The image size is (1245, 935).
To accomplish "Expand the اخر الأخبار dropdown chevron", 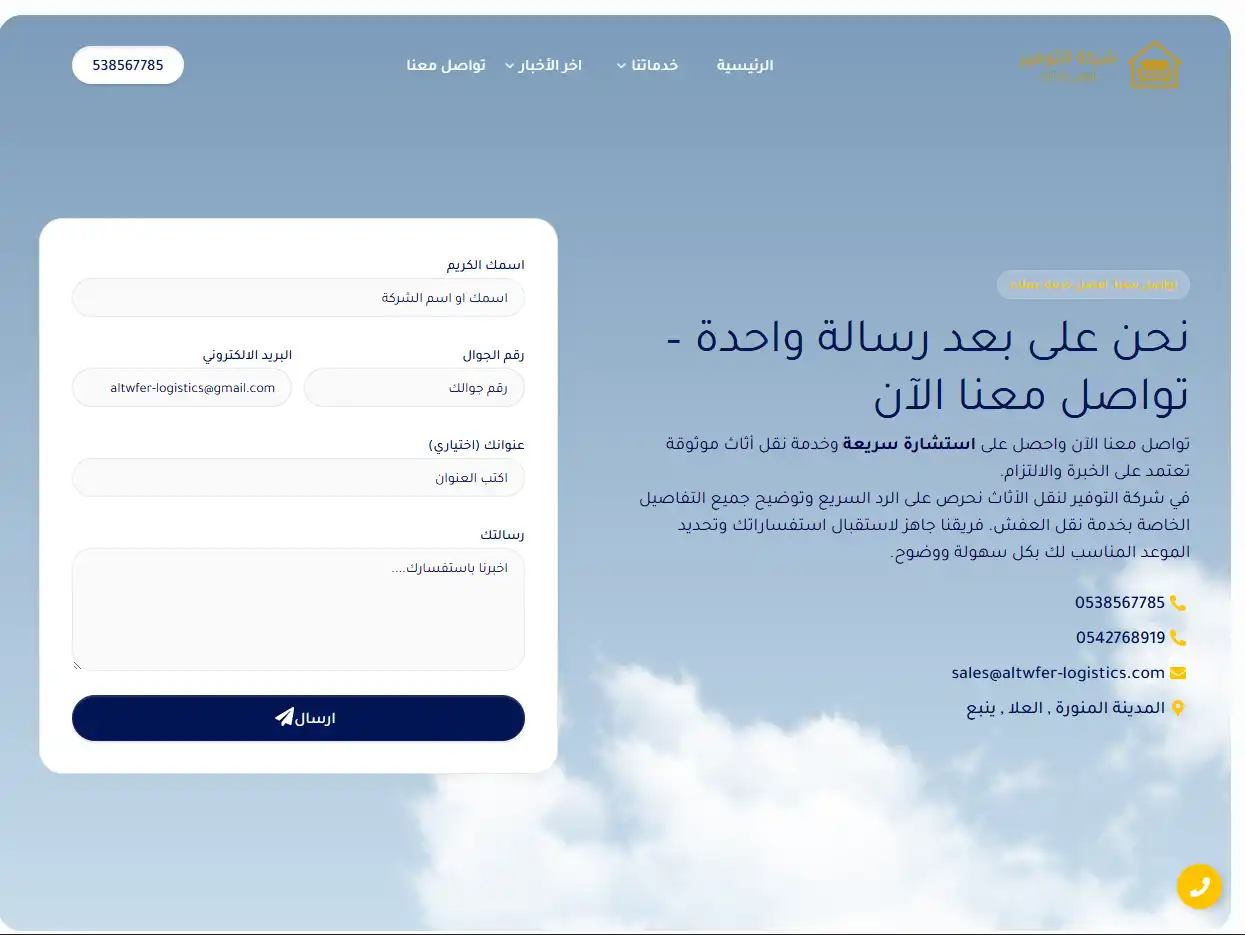I will [510, 66].
